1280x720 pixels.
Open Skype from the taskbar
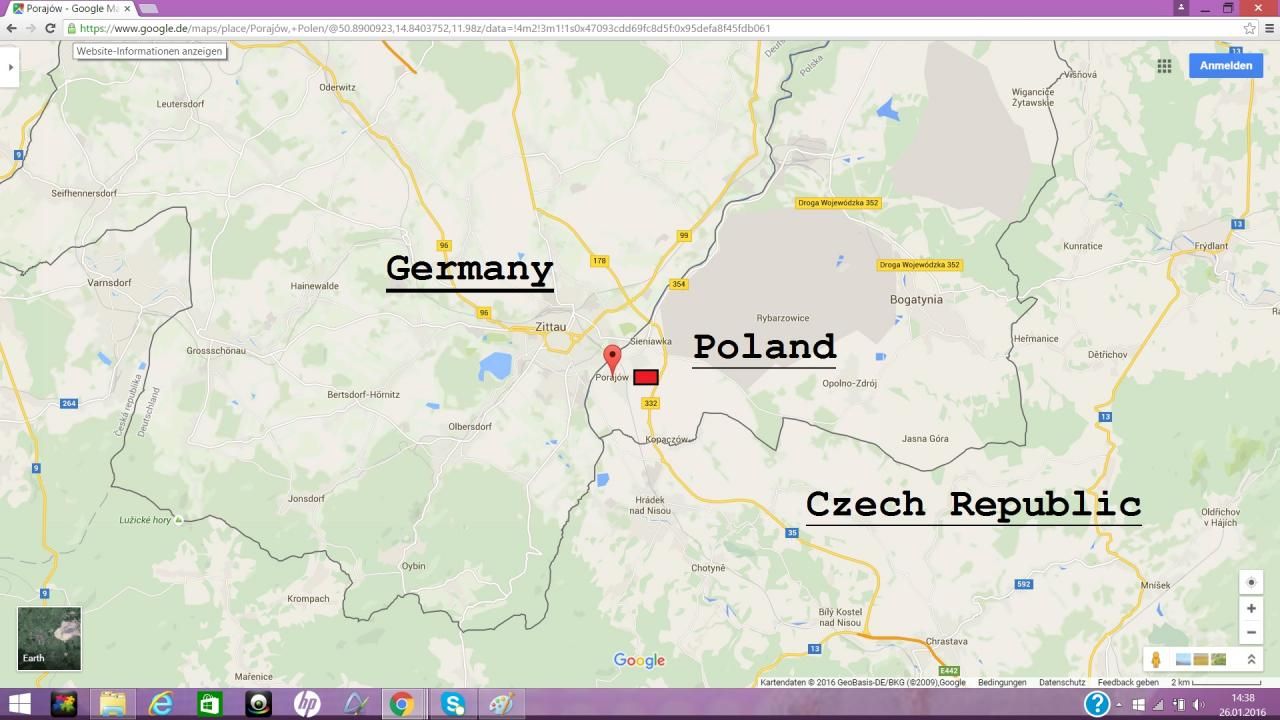point(453,704)
